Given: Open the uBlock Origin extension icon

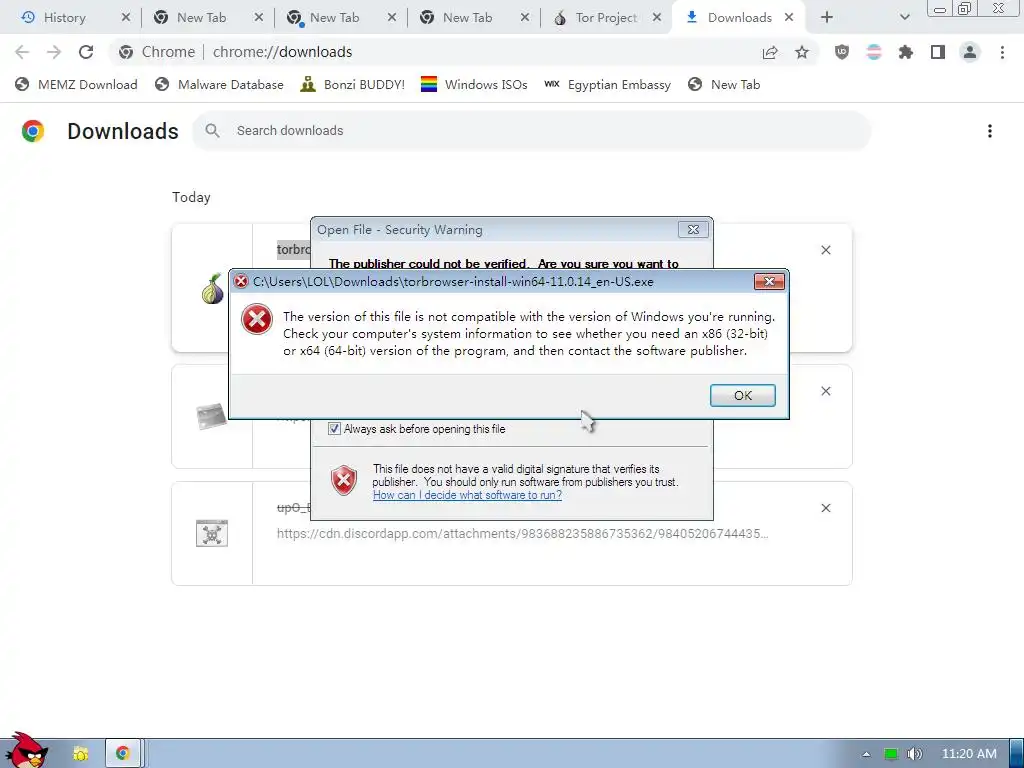Looking at the screenshot, I should coord(842,52).
